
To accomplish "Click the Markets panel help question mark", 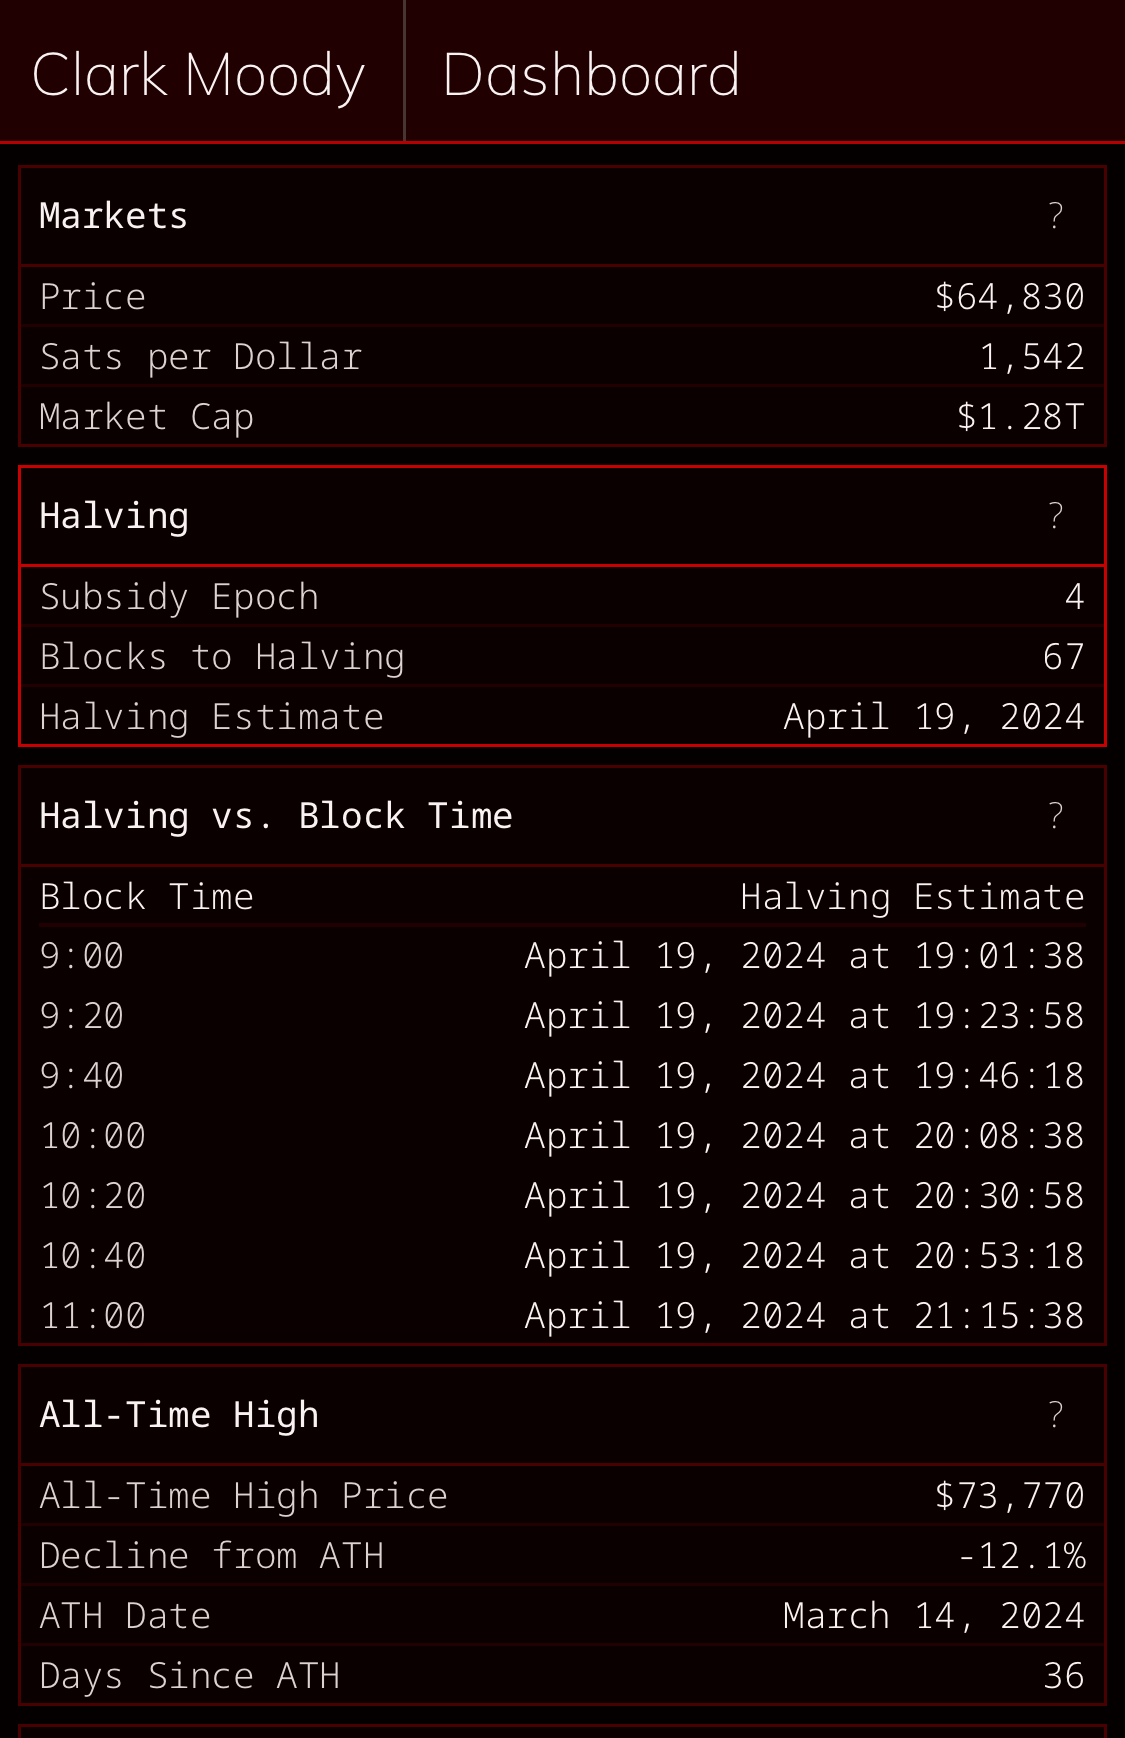I will pos(1055,216).
